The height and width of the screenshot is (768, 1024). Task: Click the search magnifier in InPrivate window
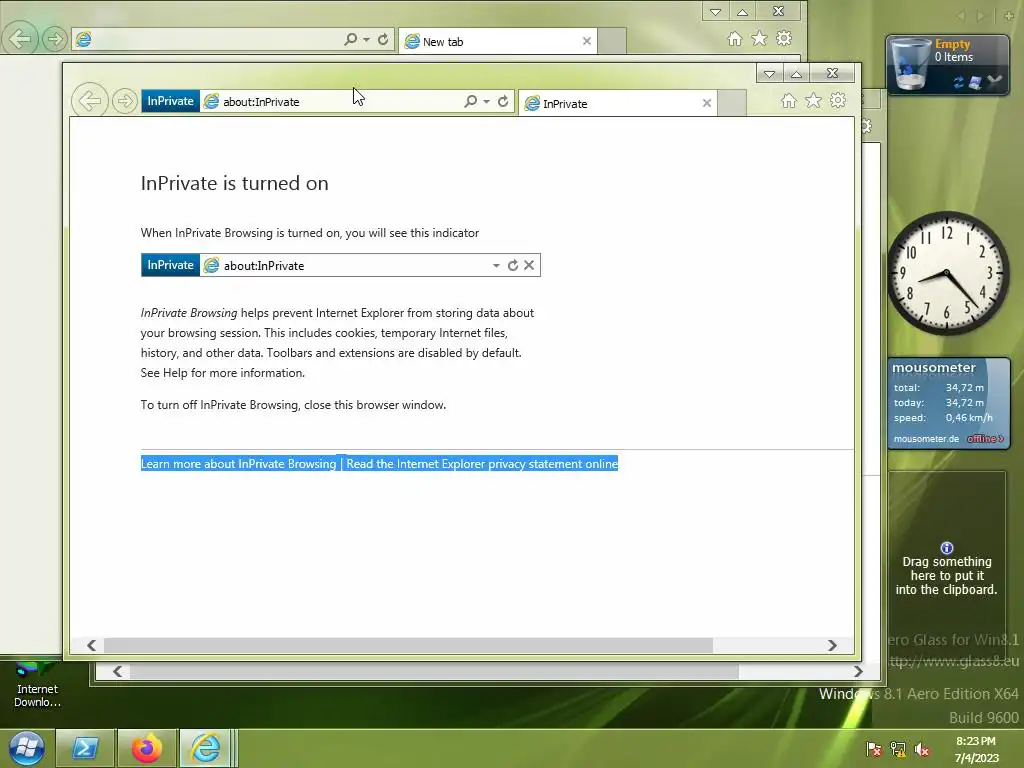[470, 101]
